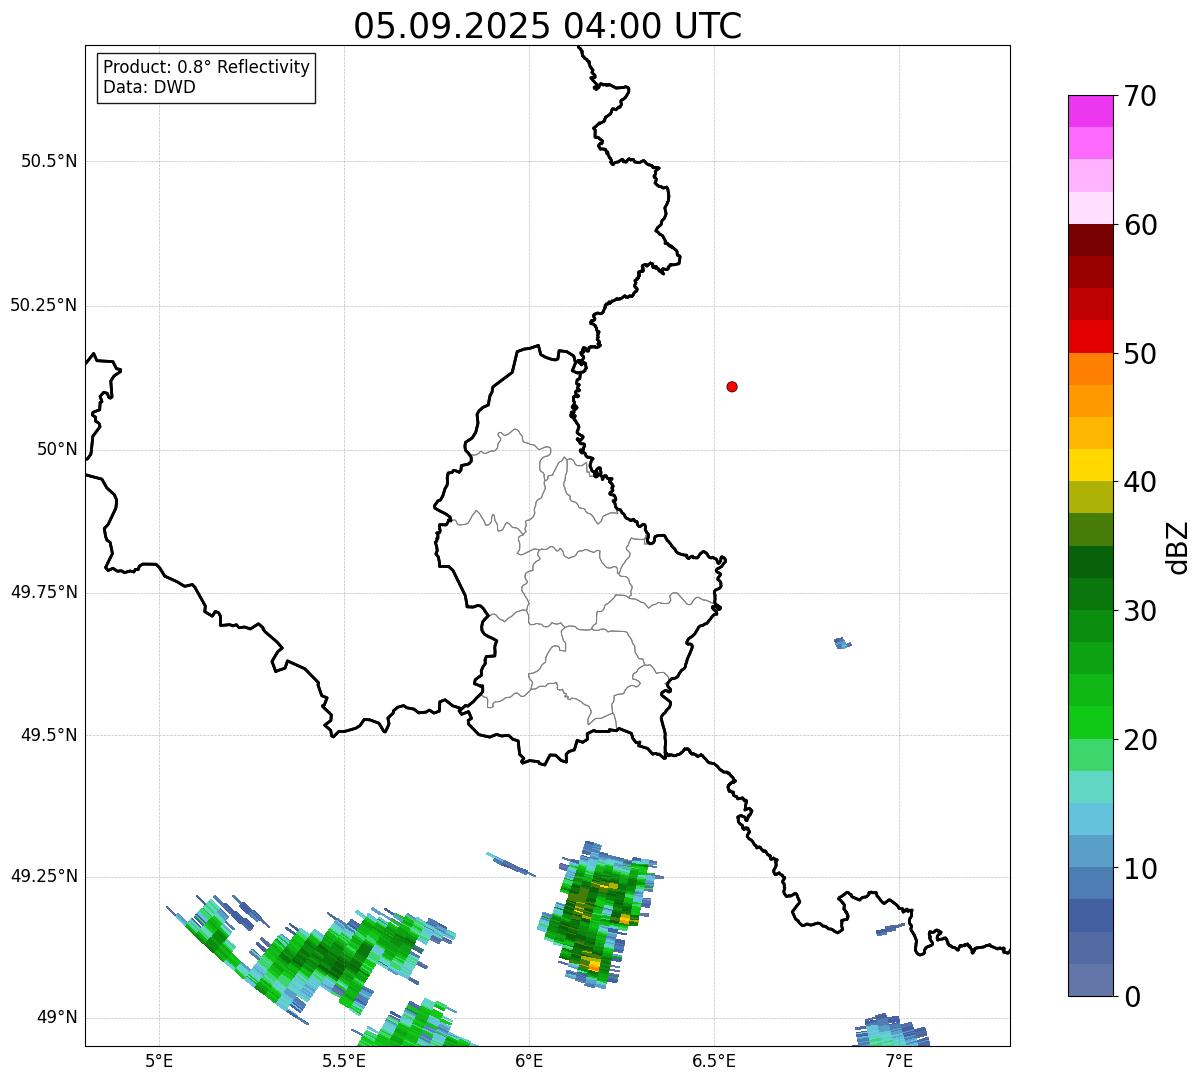
Task: Click the 49.5°N latitude label
Action: pyautogui.click(x=49, y=735)
